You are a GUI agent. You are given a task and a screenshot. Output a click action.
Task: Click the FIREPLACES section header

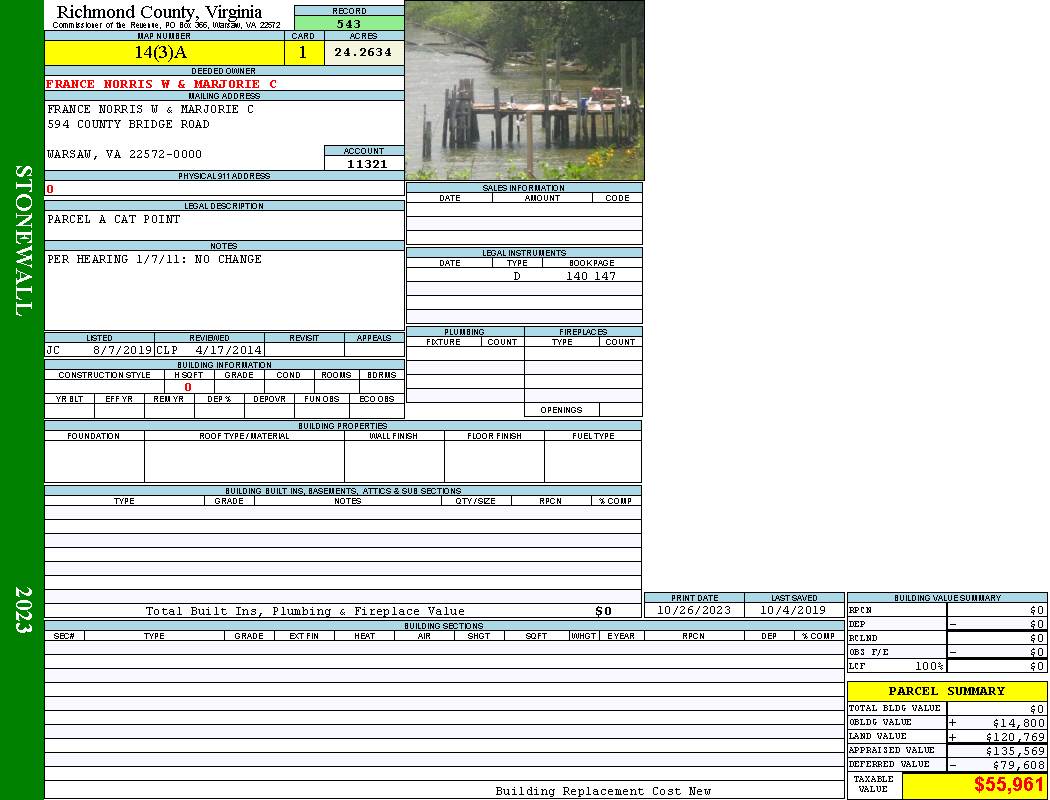point(583,332)
